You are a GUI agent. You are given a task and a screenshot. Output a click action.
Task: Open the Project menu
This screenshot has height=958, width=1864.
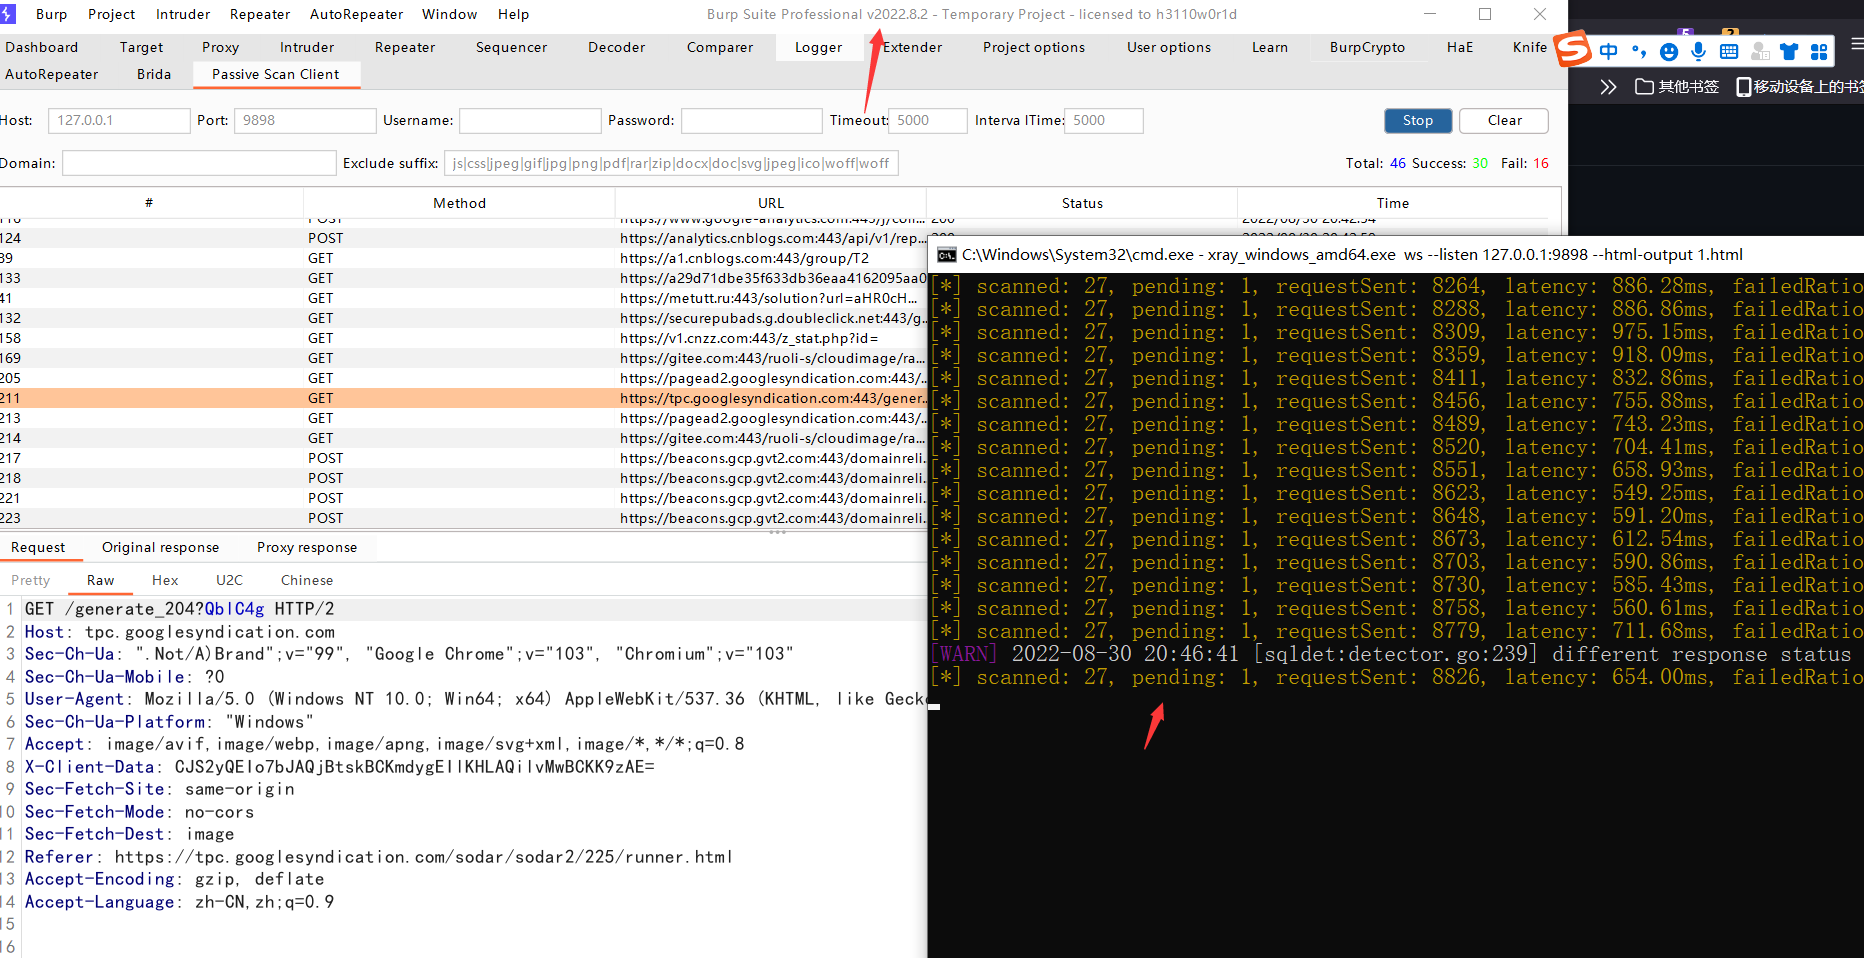(111, 14)
